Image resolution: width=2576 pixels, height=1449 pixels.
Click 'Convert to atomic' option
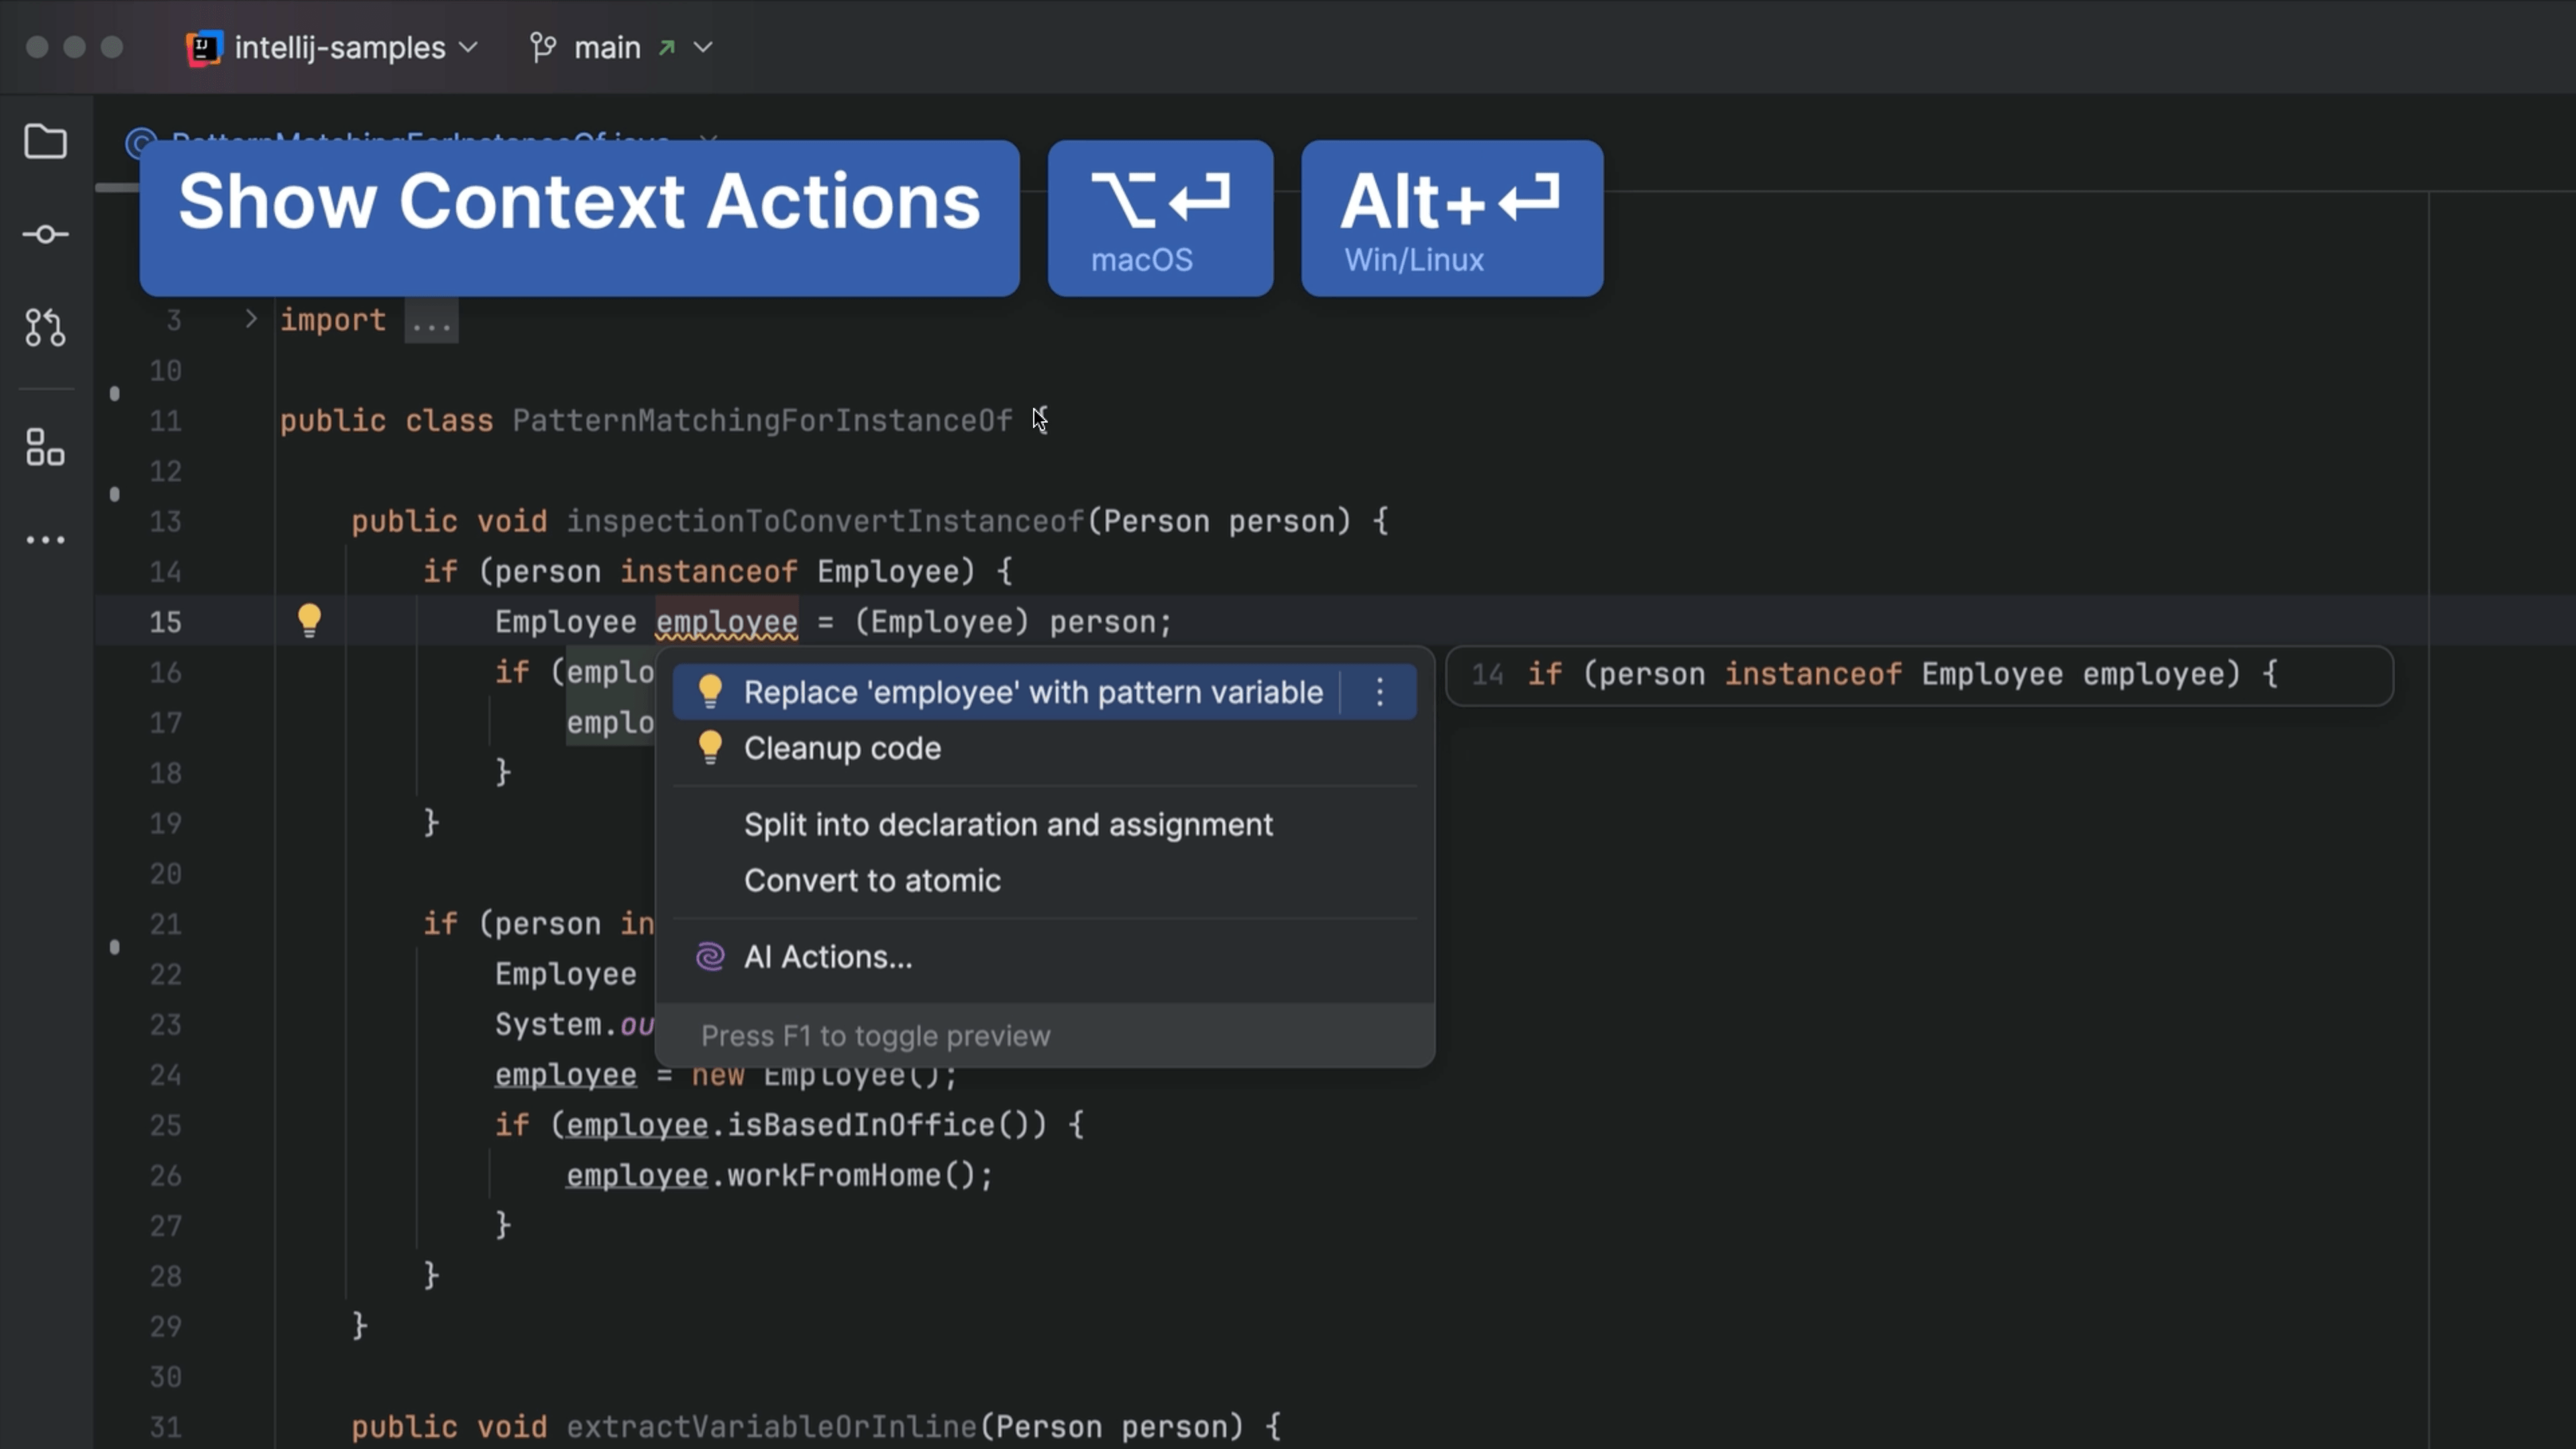872,879
